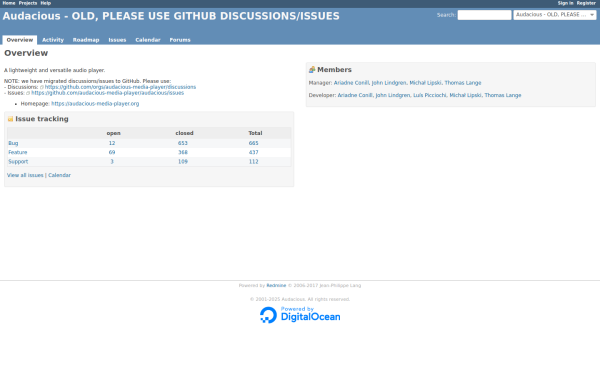This screenshot has height=375, width=600.
Task: View the 665 total Bug issues
Action: [253, 143]
